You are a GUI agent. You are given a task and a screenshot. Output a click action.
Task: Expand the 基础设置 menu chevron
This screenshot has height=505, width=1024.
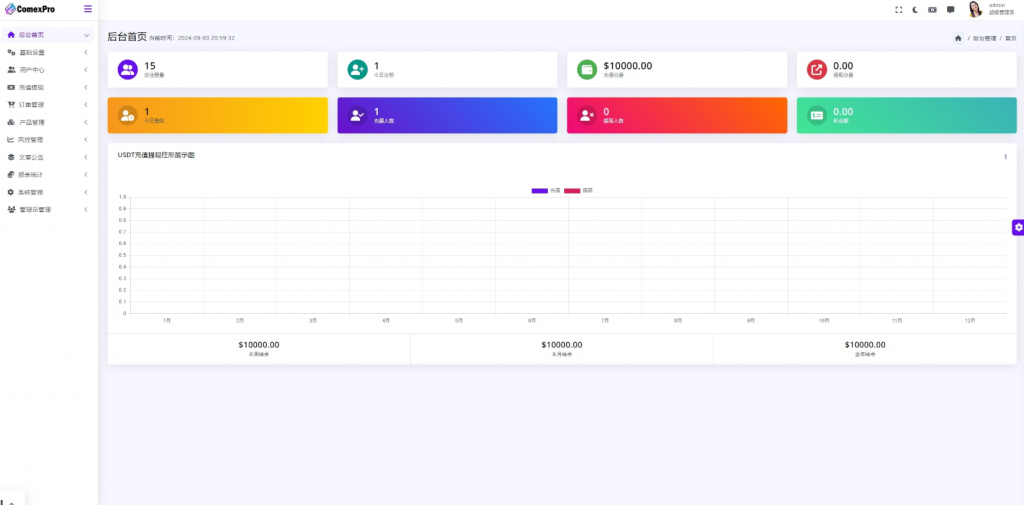86,52
